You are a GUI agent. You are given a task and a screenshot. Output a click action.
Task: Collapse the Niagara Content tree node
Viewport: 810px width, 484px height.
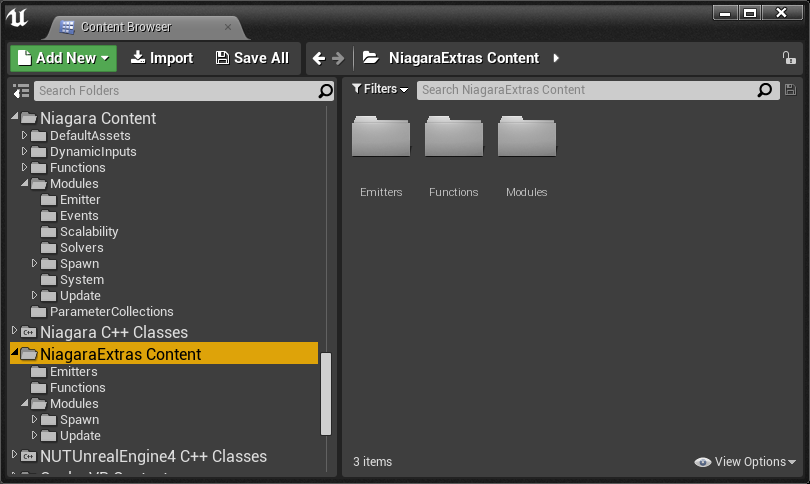[14, 117]
